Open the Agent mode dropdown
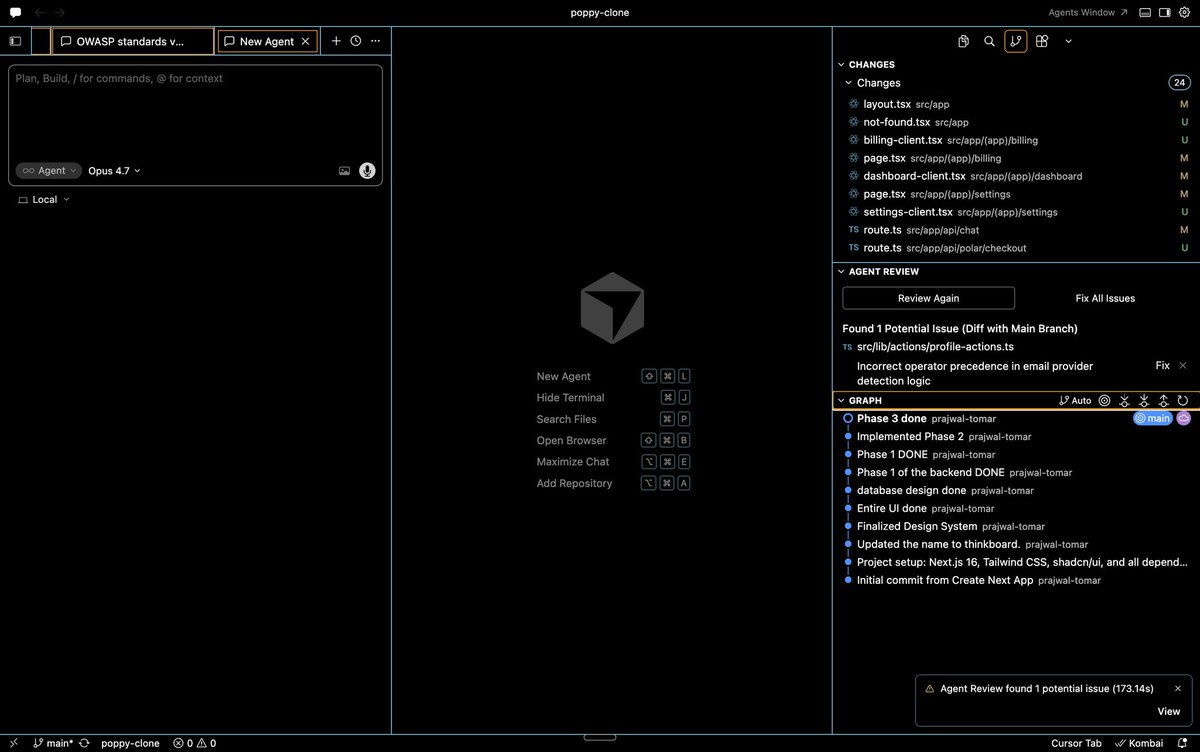1200x752 pixels. pos(49,171)
